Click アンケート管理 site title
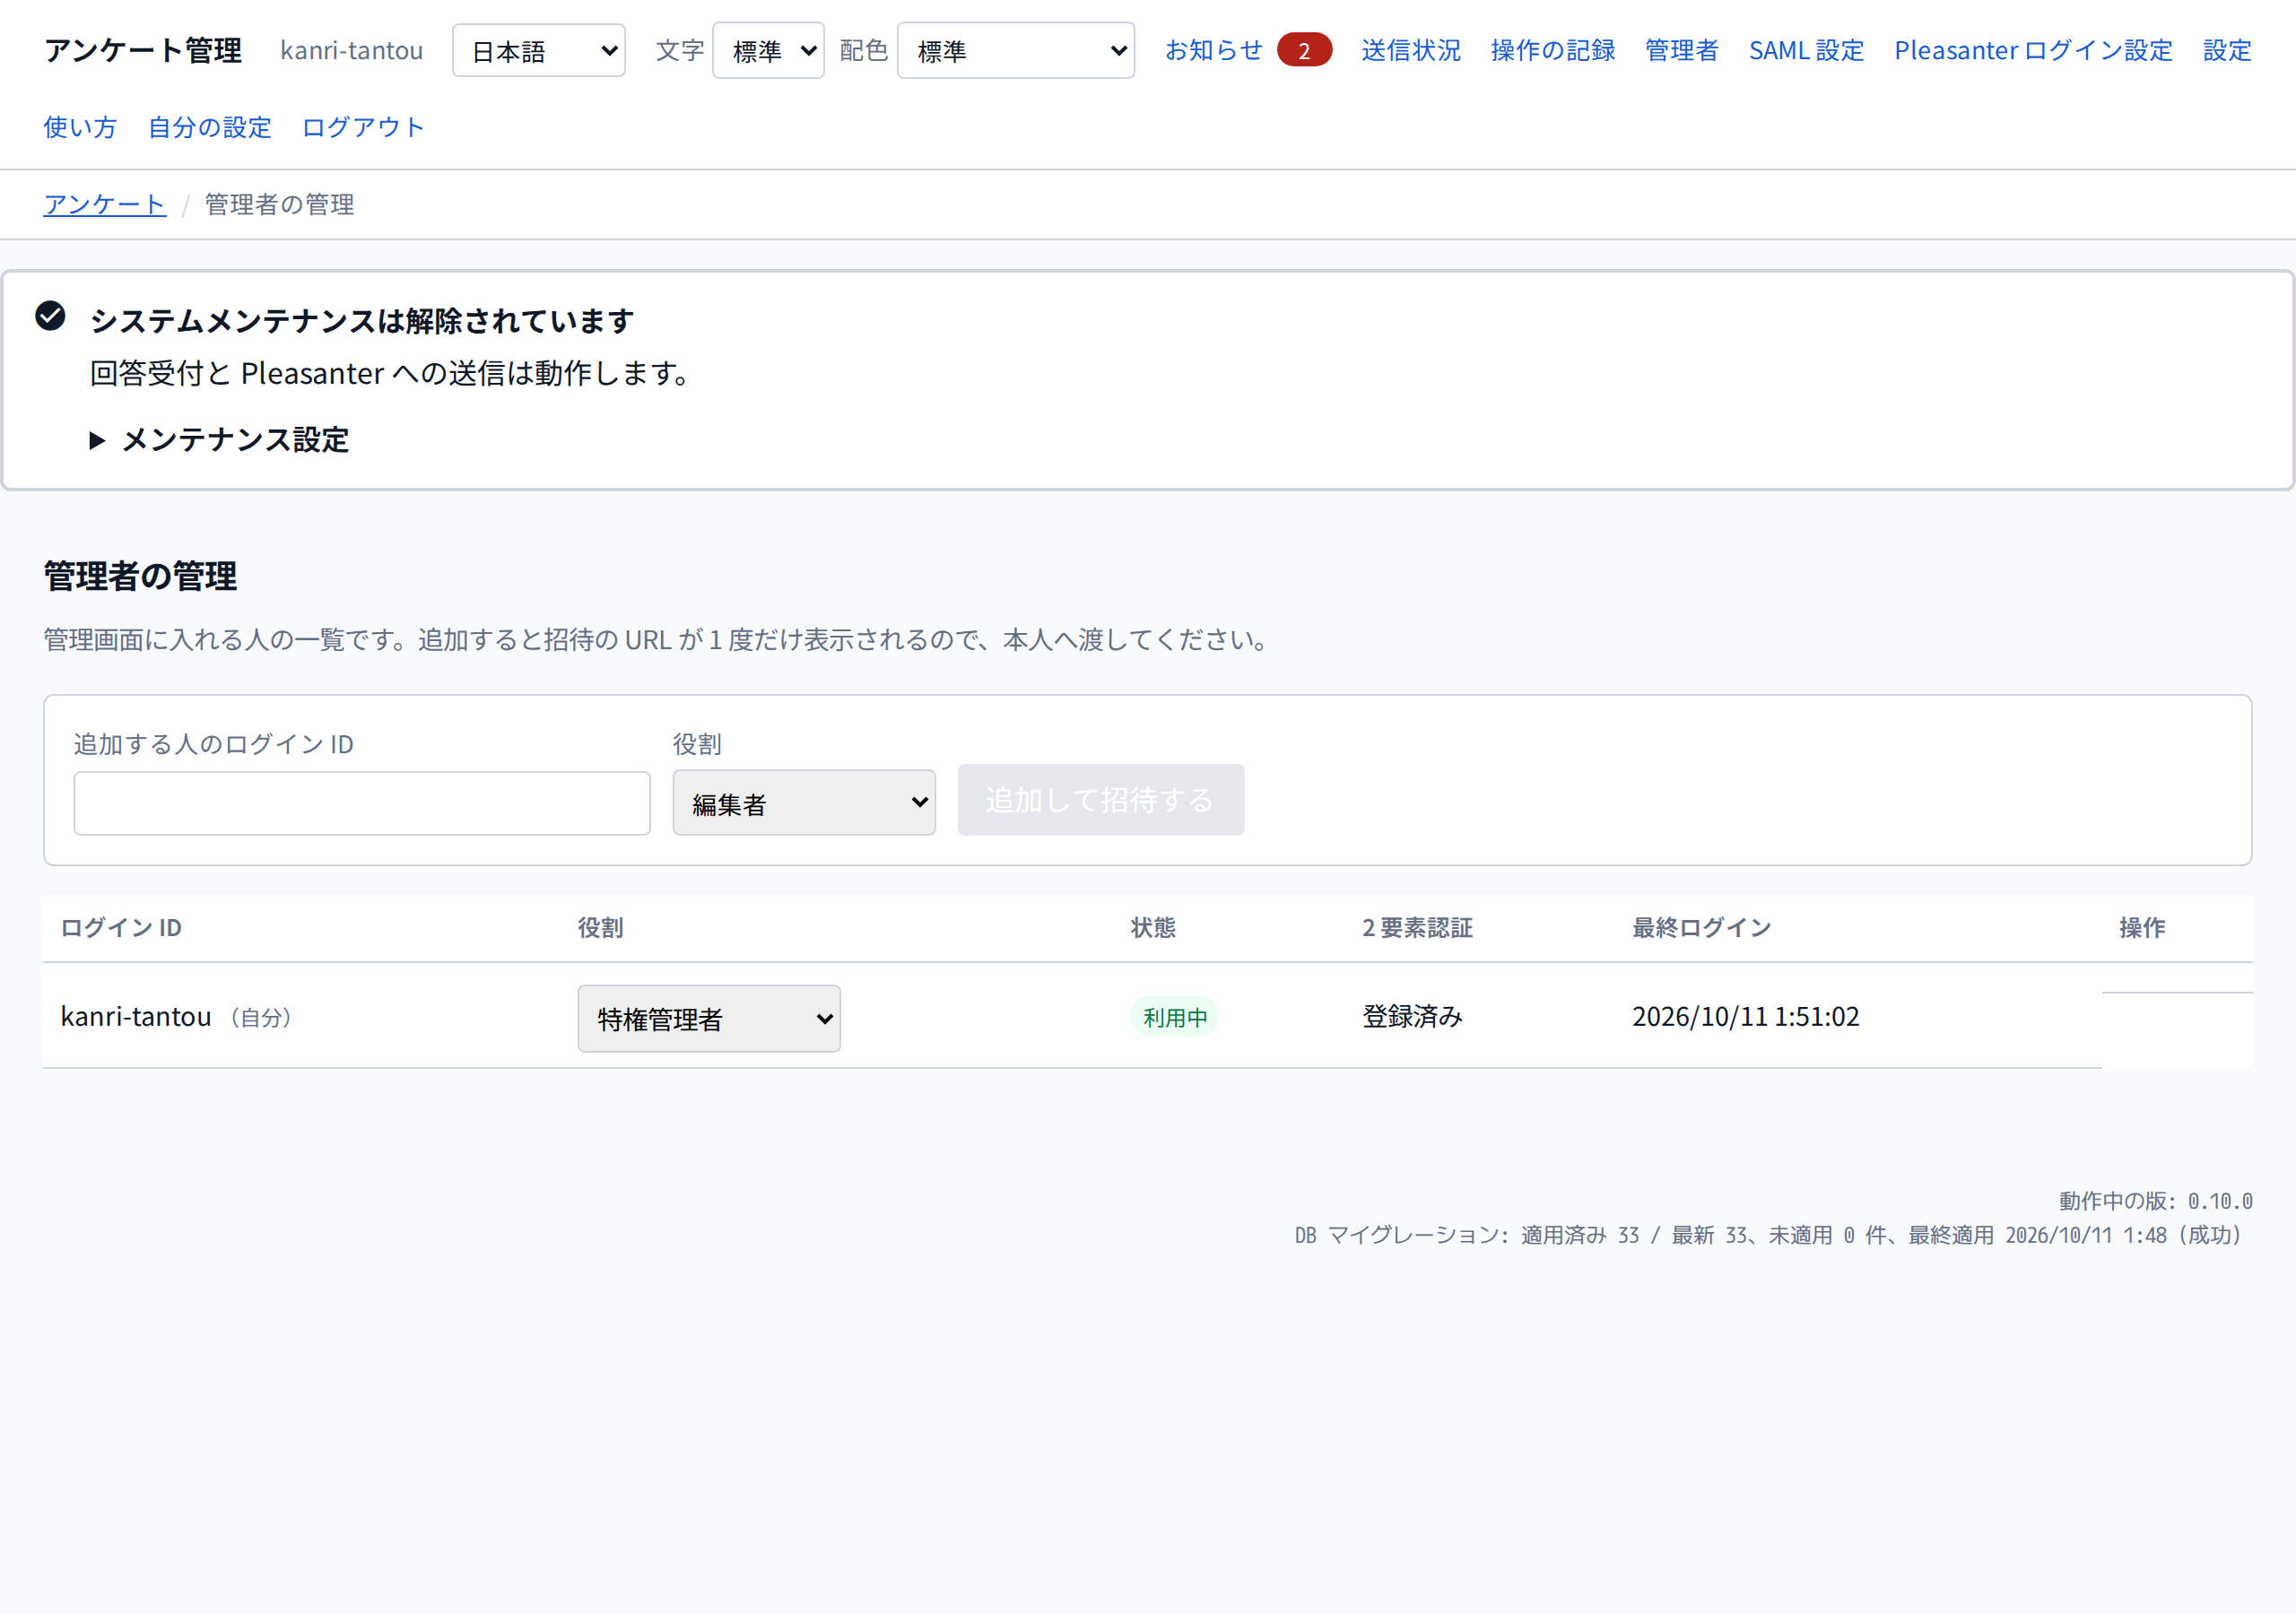This screenshot has height=1614, width=2296. (x=143, y=50)
